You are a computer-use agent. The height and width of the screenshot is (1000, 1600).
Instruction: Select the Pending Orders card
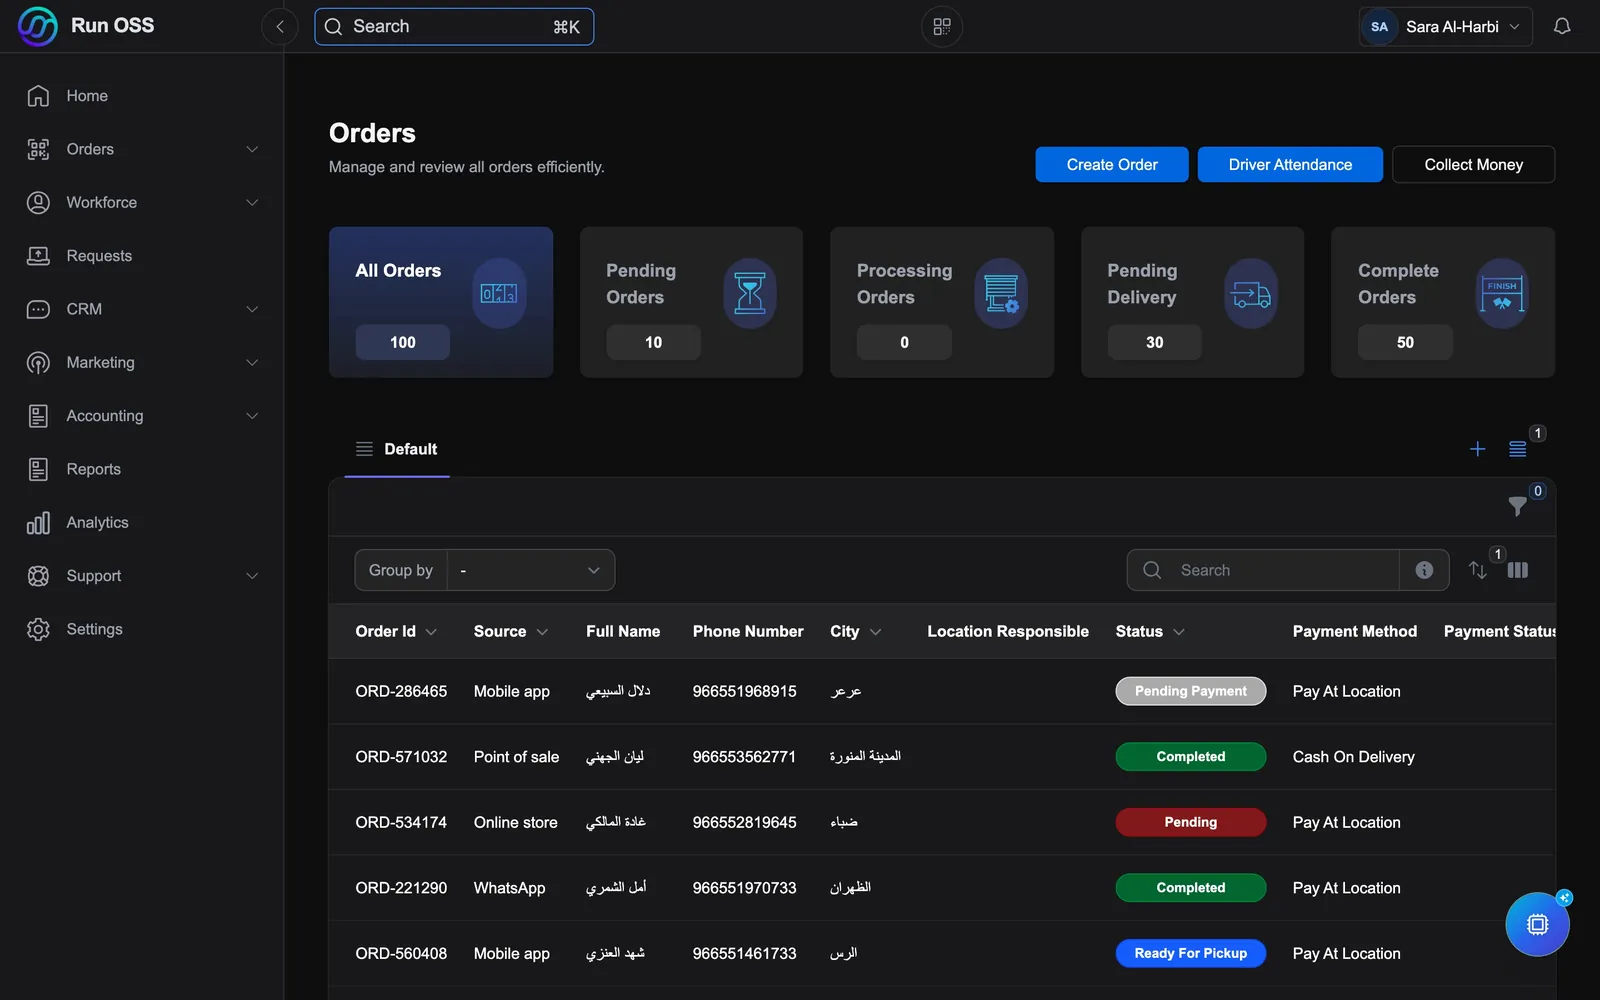(x=691, y=302)
